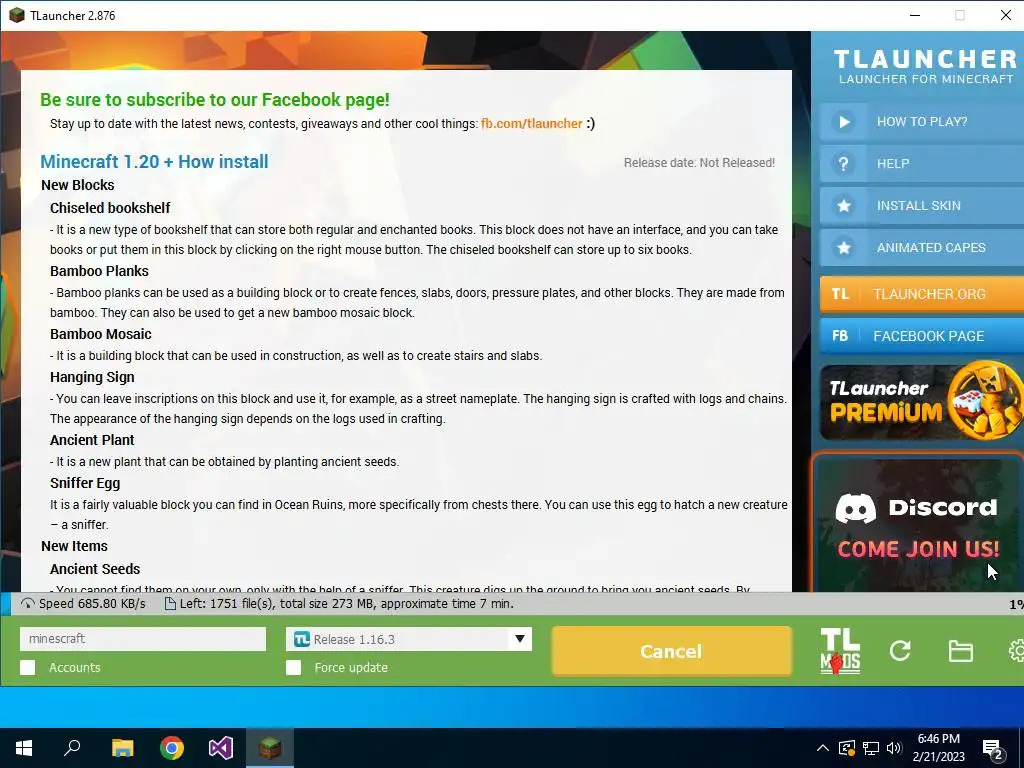Open the fb.com/tlauncher link

[x=531, y=123]
